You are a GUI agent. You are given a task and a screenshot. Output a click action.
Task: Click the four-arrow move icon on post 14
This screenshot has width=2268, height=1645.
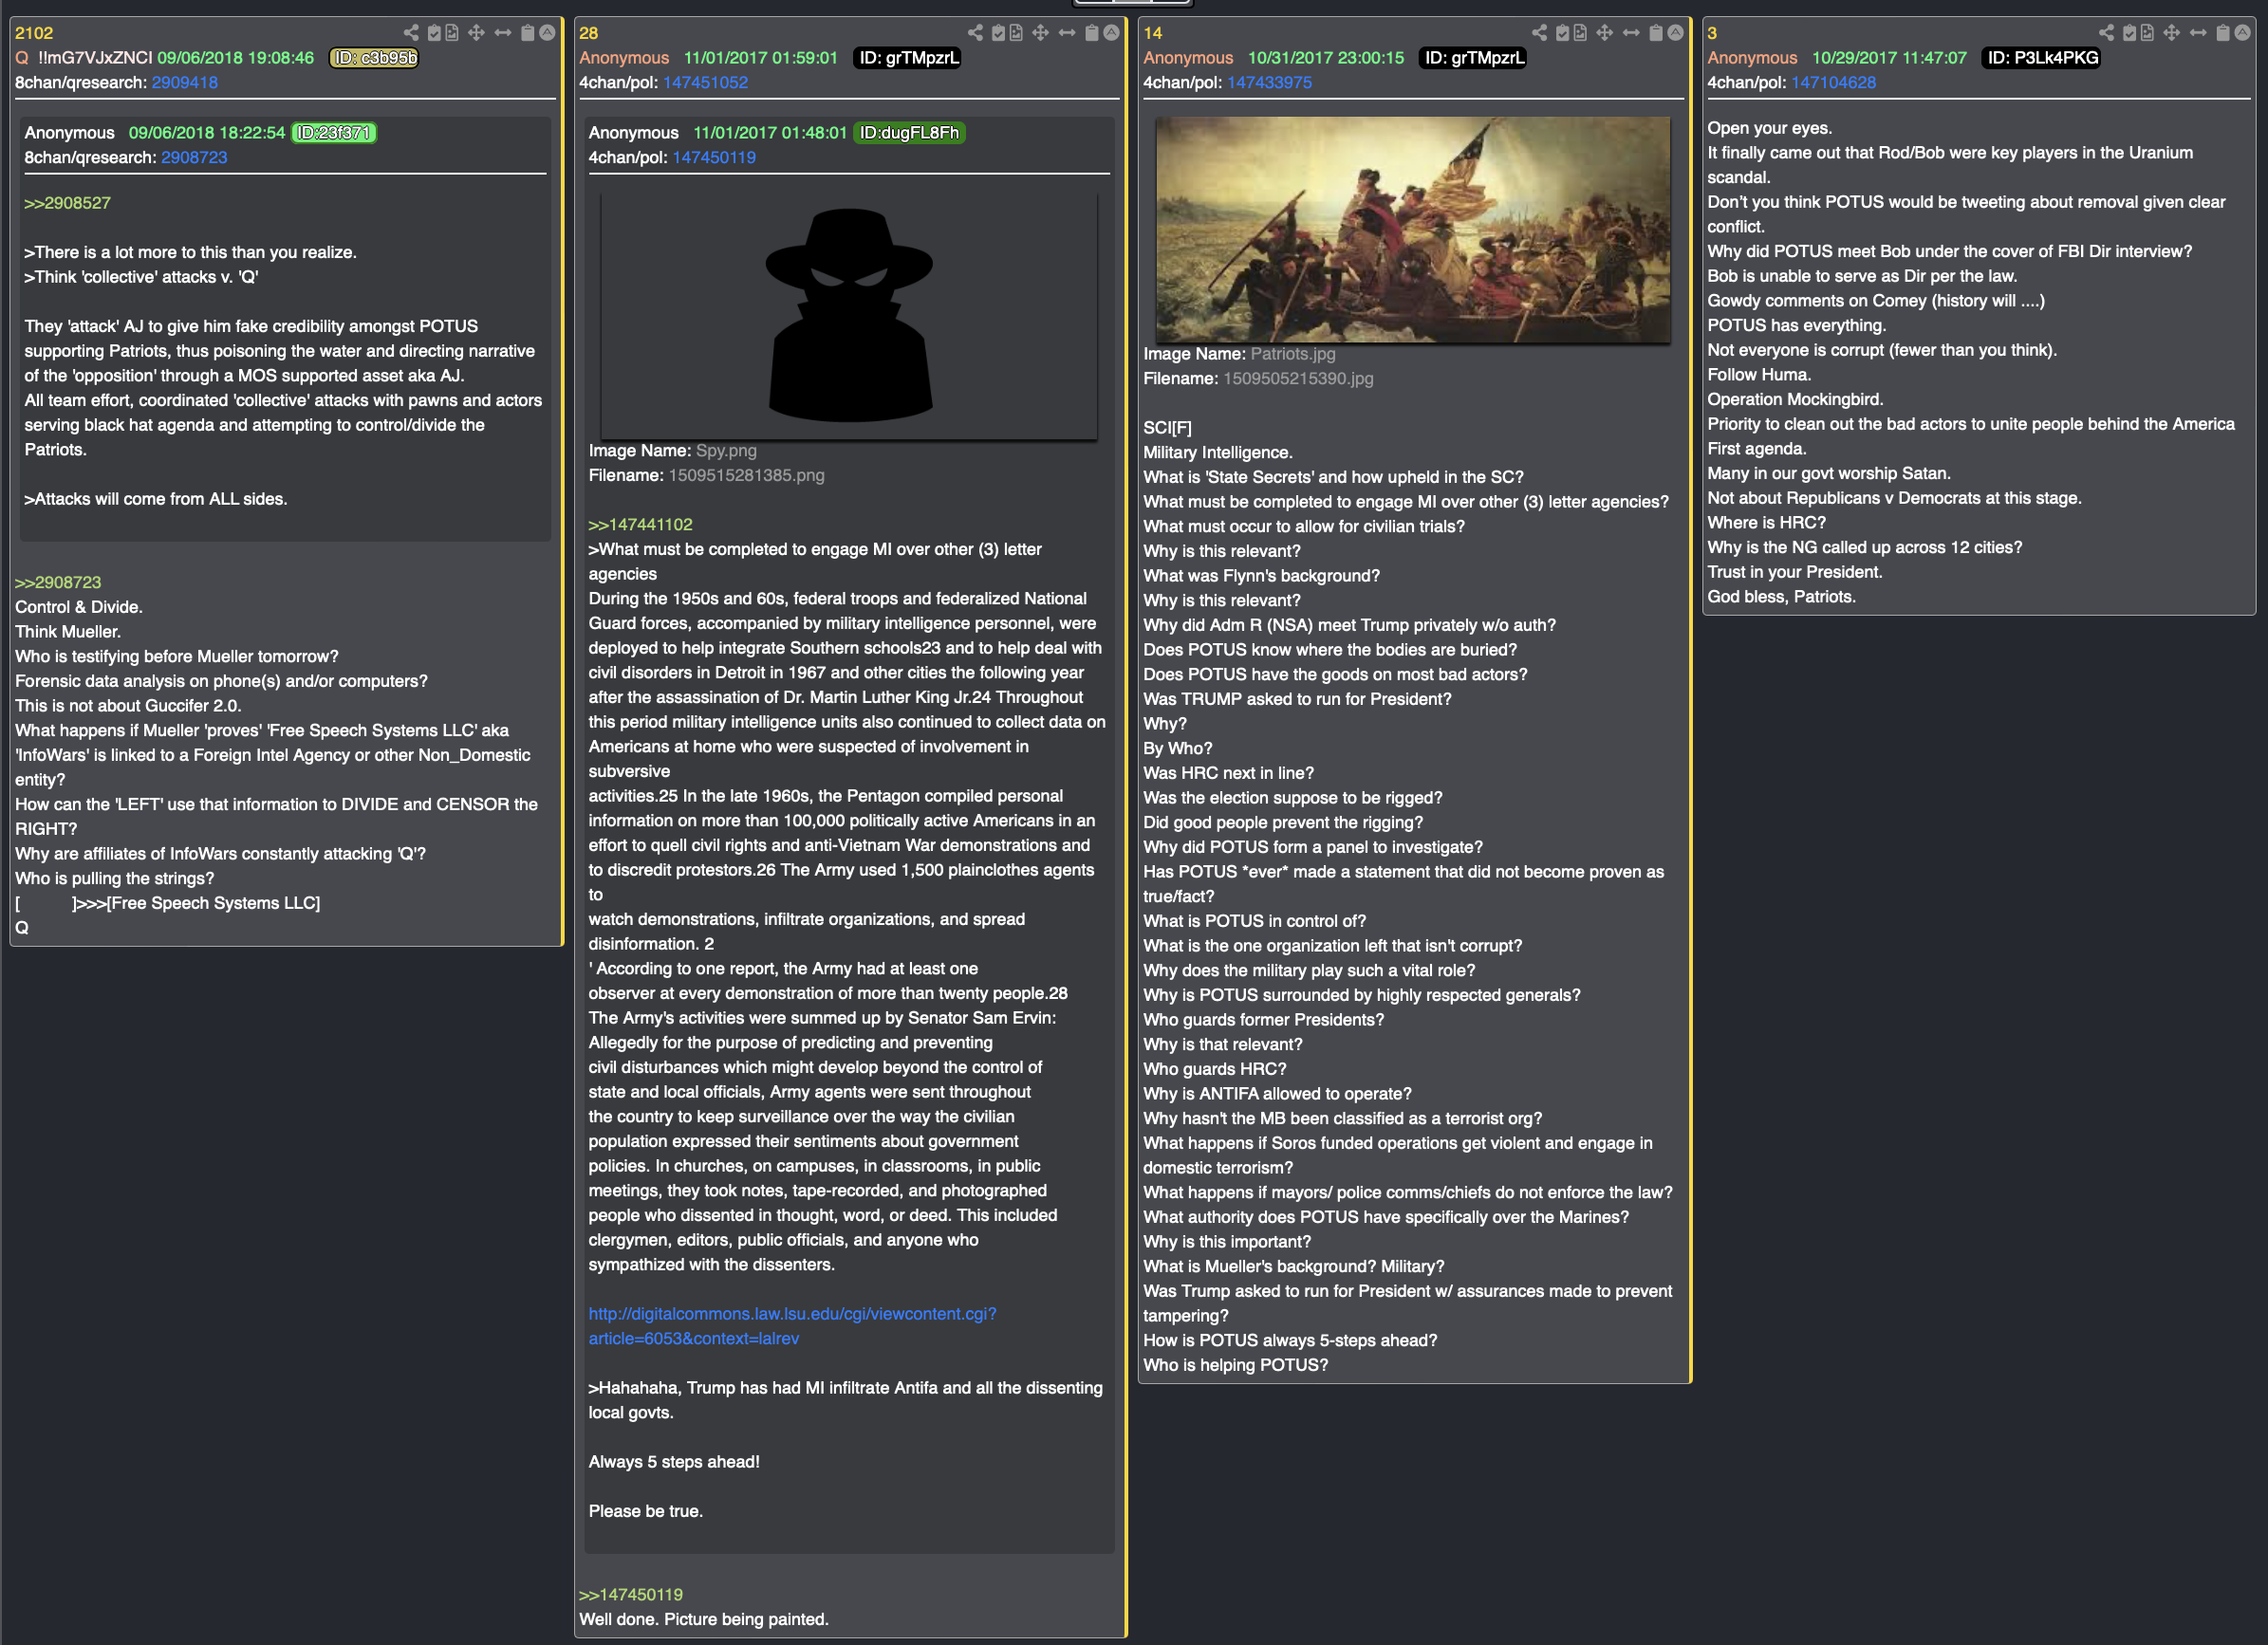point(1605,32)
